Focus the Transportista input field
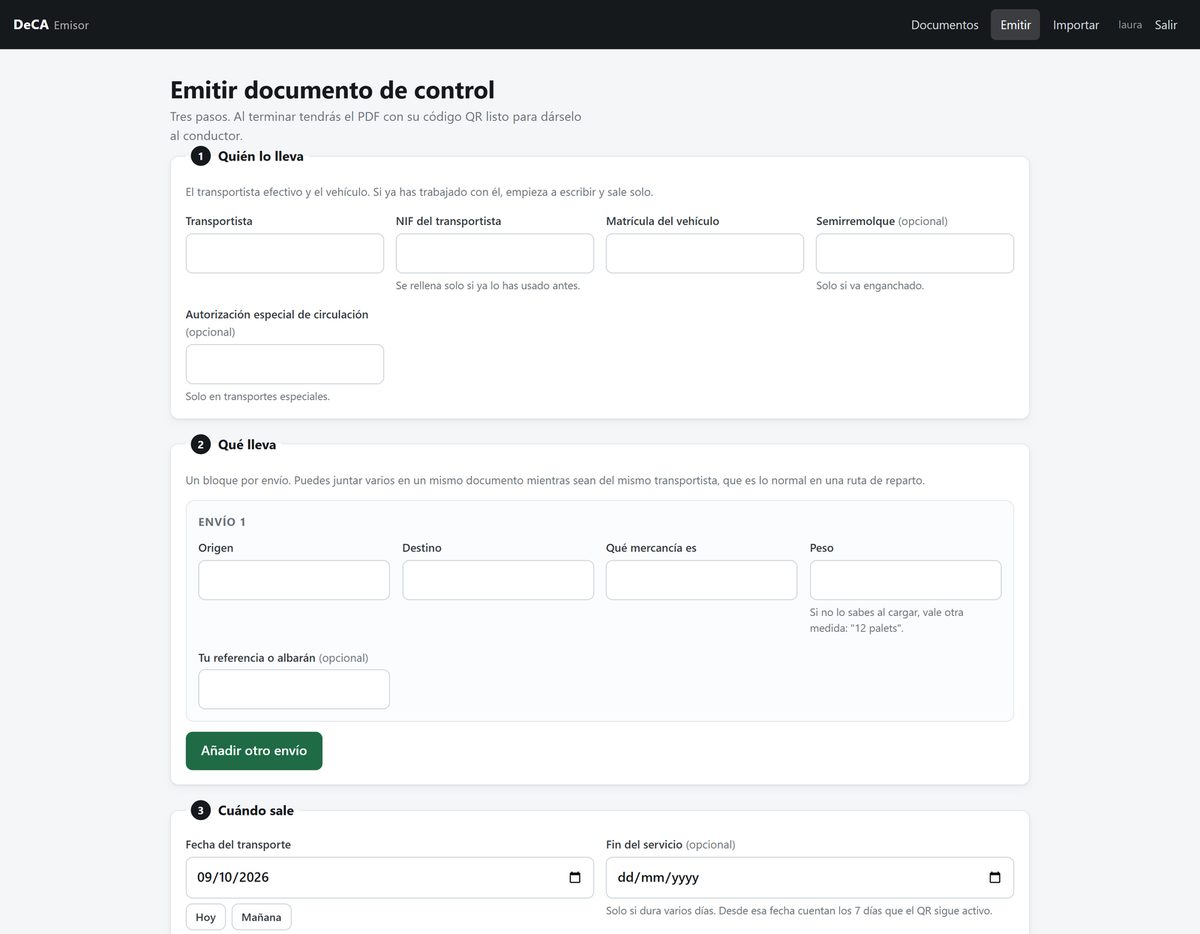Viewport: 1200px width, 934px height. tap(285, 253)
